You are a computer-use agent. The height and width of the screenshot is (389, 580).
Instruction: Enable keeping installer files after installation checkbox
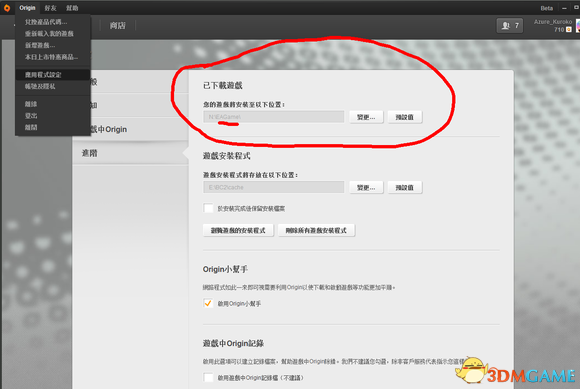[x=208, y=208]
